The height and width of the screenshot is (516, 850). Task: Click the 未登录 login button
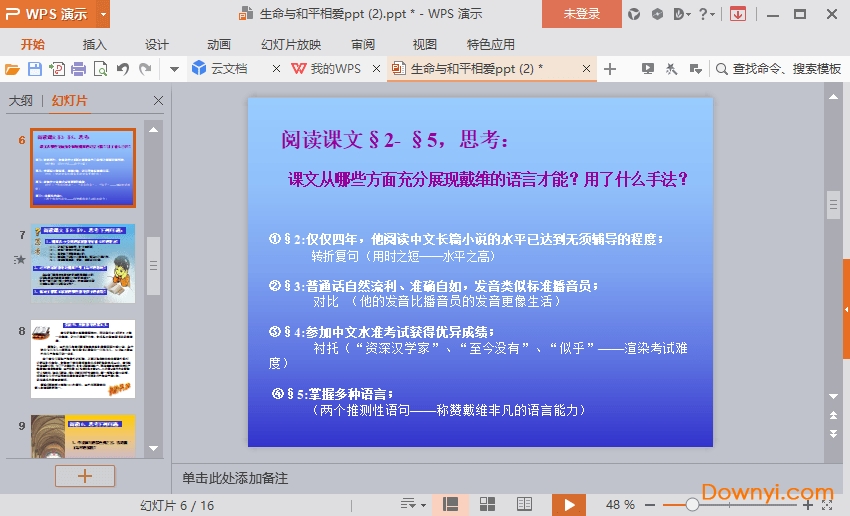582,14
